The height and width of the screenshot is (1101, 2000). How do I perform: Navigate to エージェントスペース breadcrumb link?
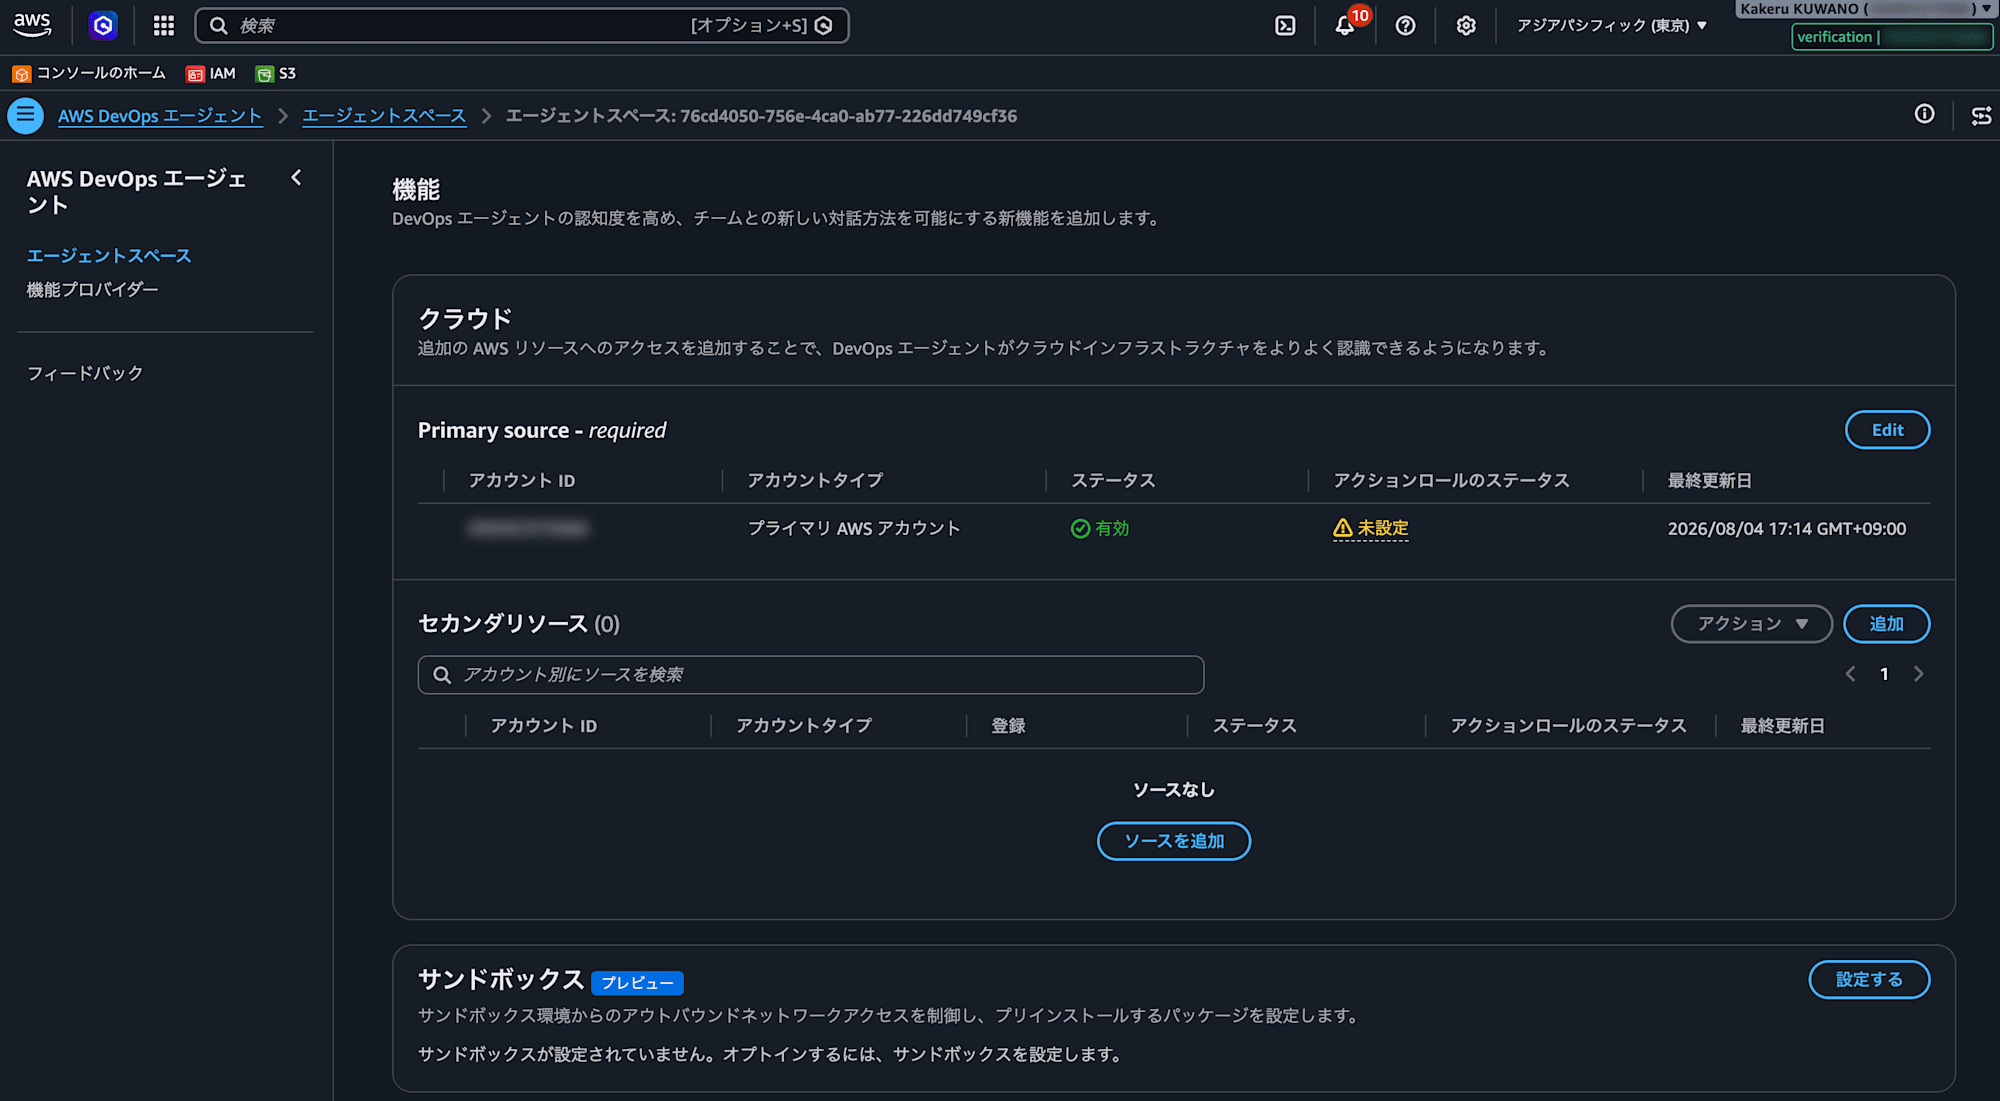[384, 116]
